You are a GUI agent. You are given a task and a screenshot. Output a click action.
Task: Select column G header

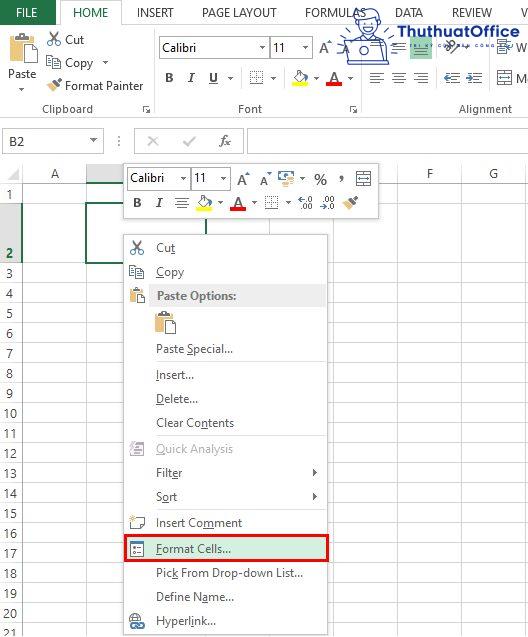point(493,174)
